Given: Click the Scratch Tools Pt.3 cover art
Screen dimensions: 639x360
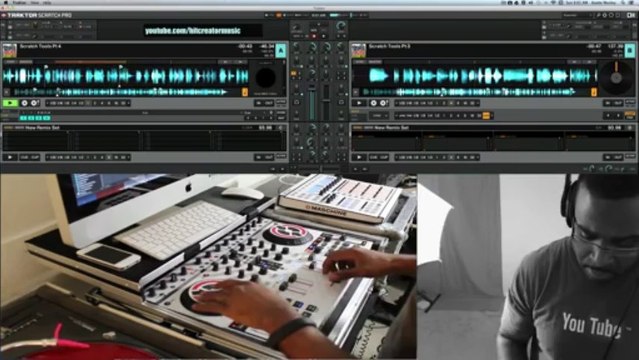Looking at the screenshot, I should (359, 51).
